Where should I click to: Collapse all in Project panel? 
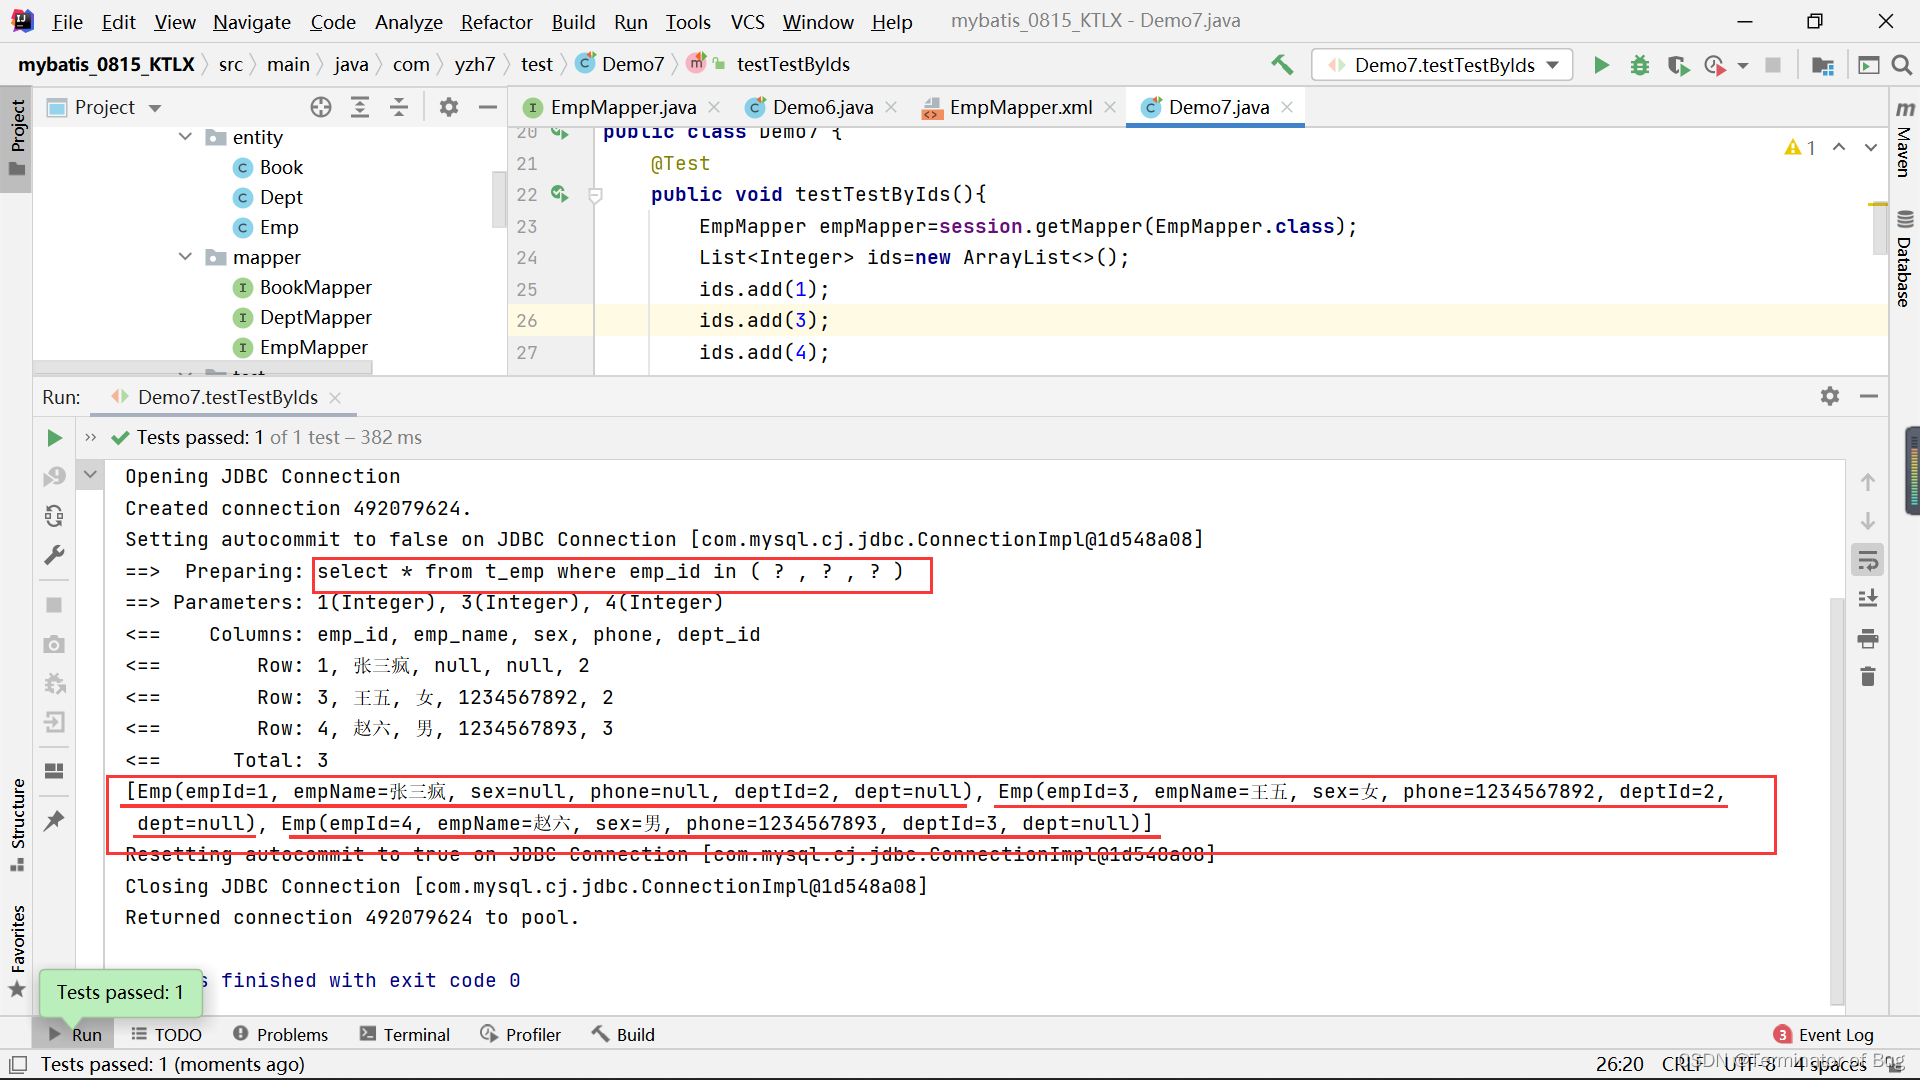tap(399, 107)
